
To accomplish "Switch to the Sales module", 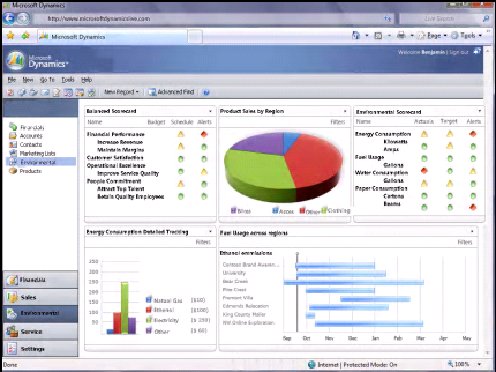I will [x=40, y=297].
